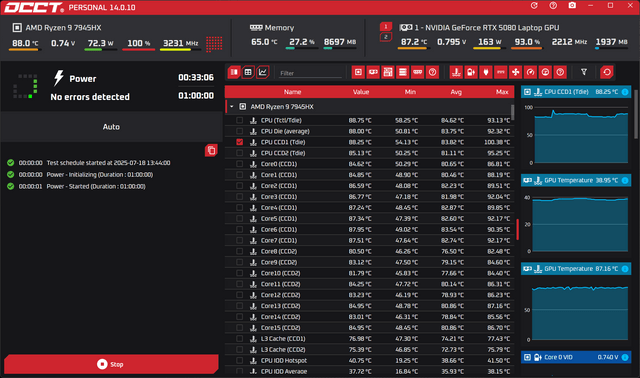This screenshot has height=378, width=640.
Task: Switch to the split table and graph view
Action: tap(234, 72)
